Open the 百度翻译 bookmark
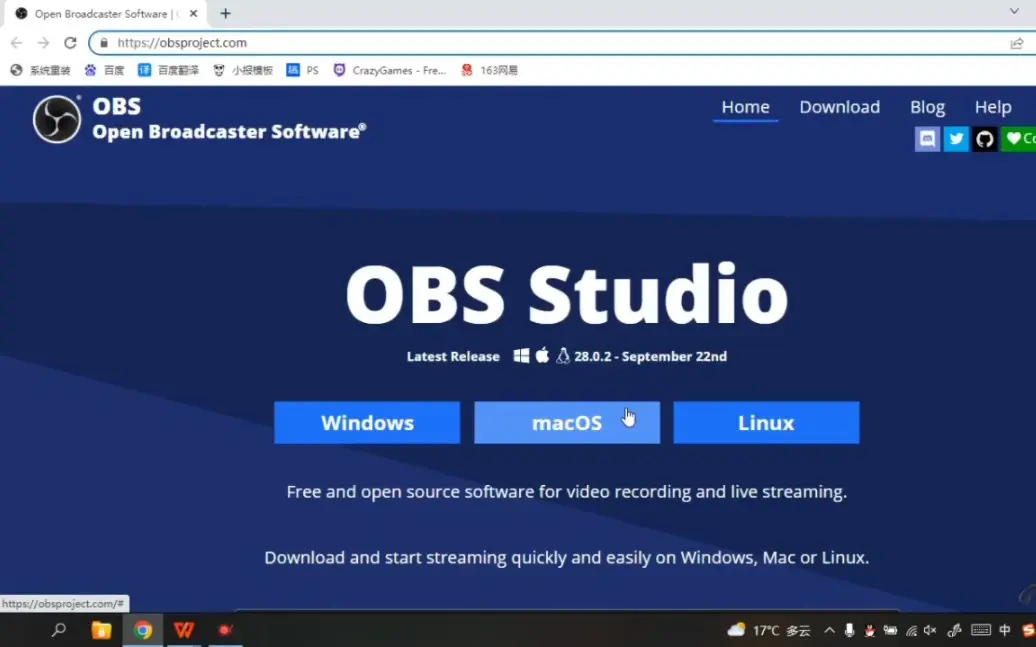 [168, 70]
